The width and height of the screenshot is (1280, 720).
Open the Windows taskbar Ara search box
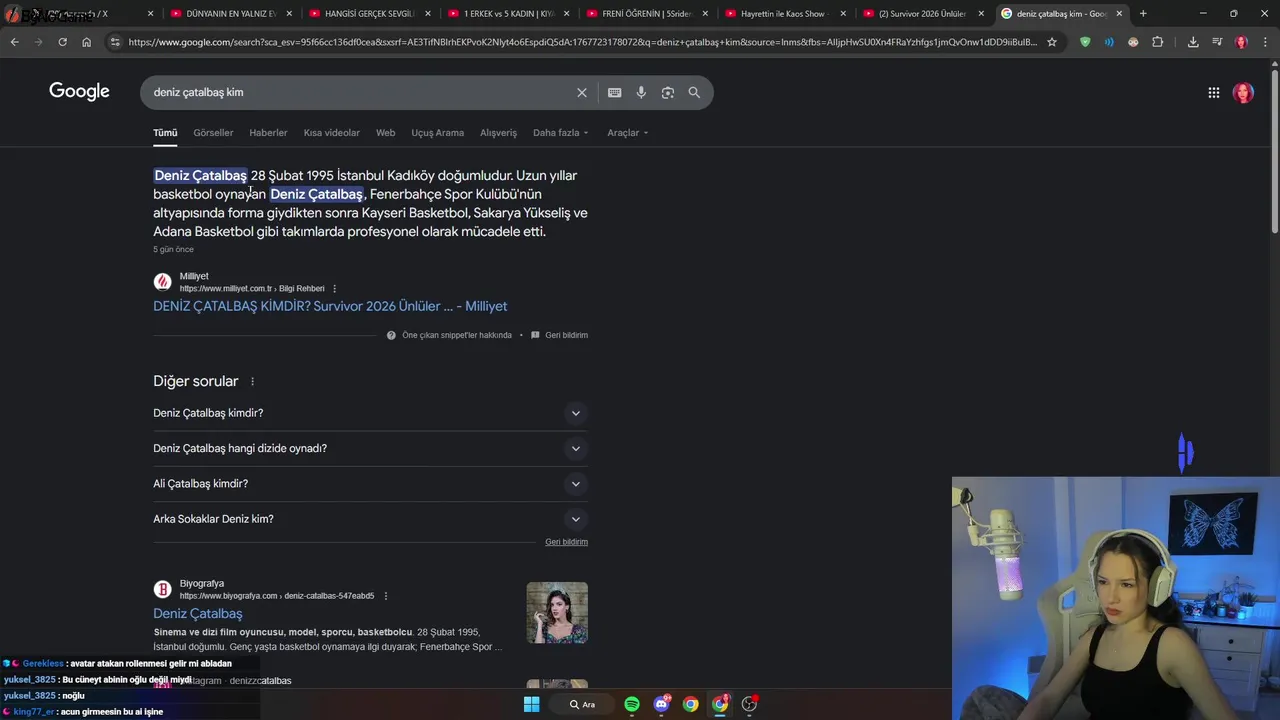coord(582,704)
